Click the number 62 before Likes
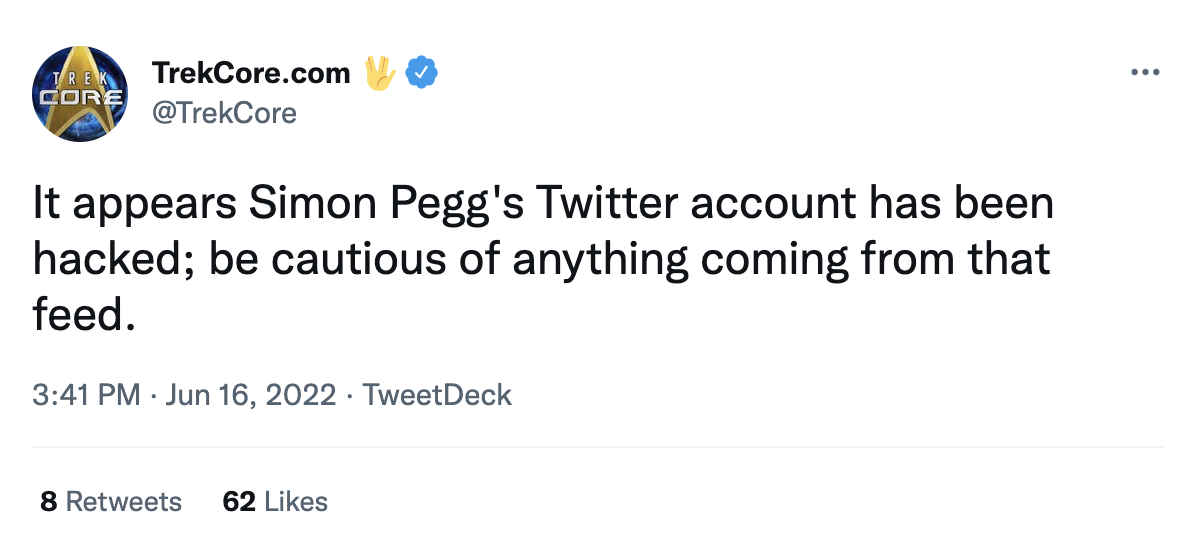Image resolution: width=1194 pixels, height=550 pixels. coord(239,501)
